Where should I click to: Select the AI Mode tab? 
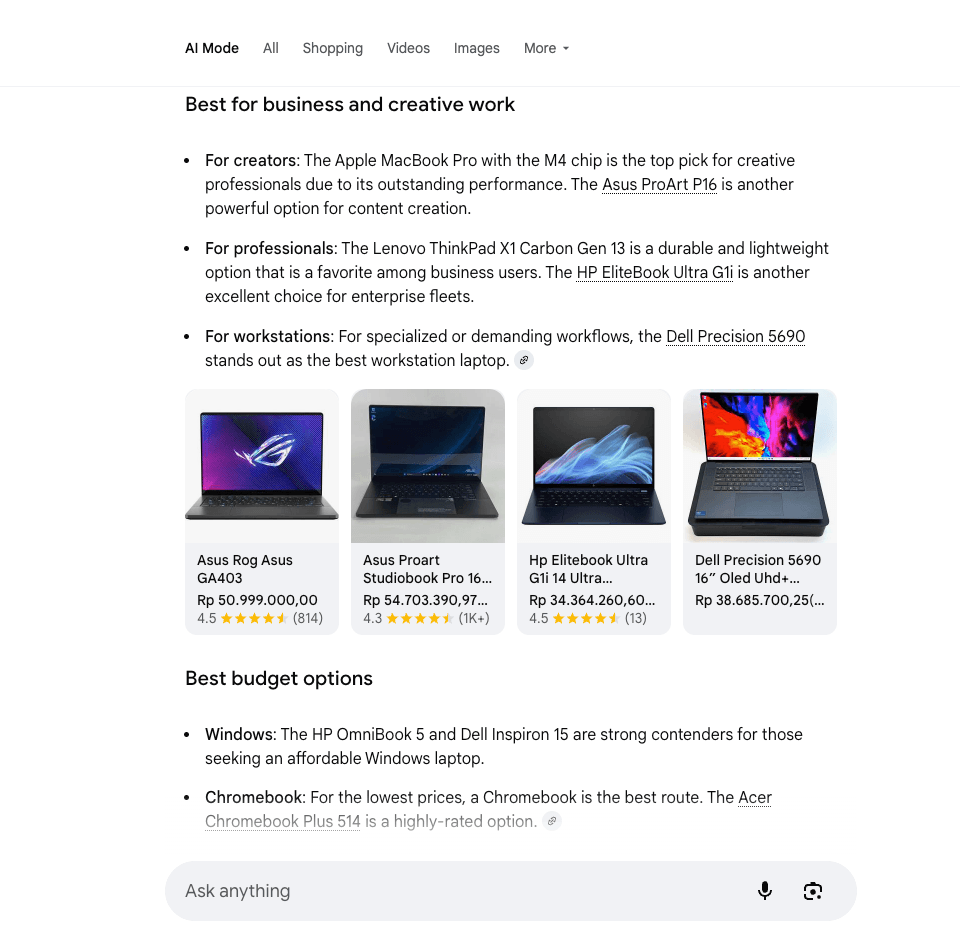[x=212, y=48]
